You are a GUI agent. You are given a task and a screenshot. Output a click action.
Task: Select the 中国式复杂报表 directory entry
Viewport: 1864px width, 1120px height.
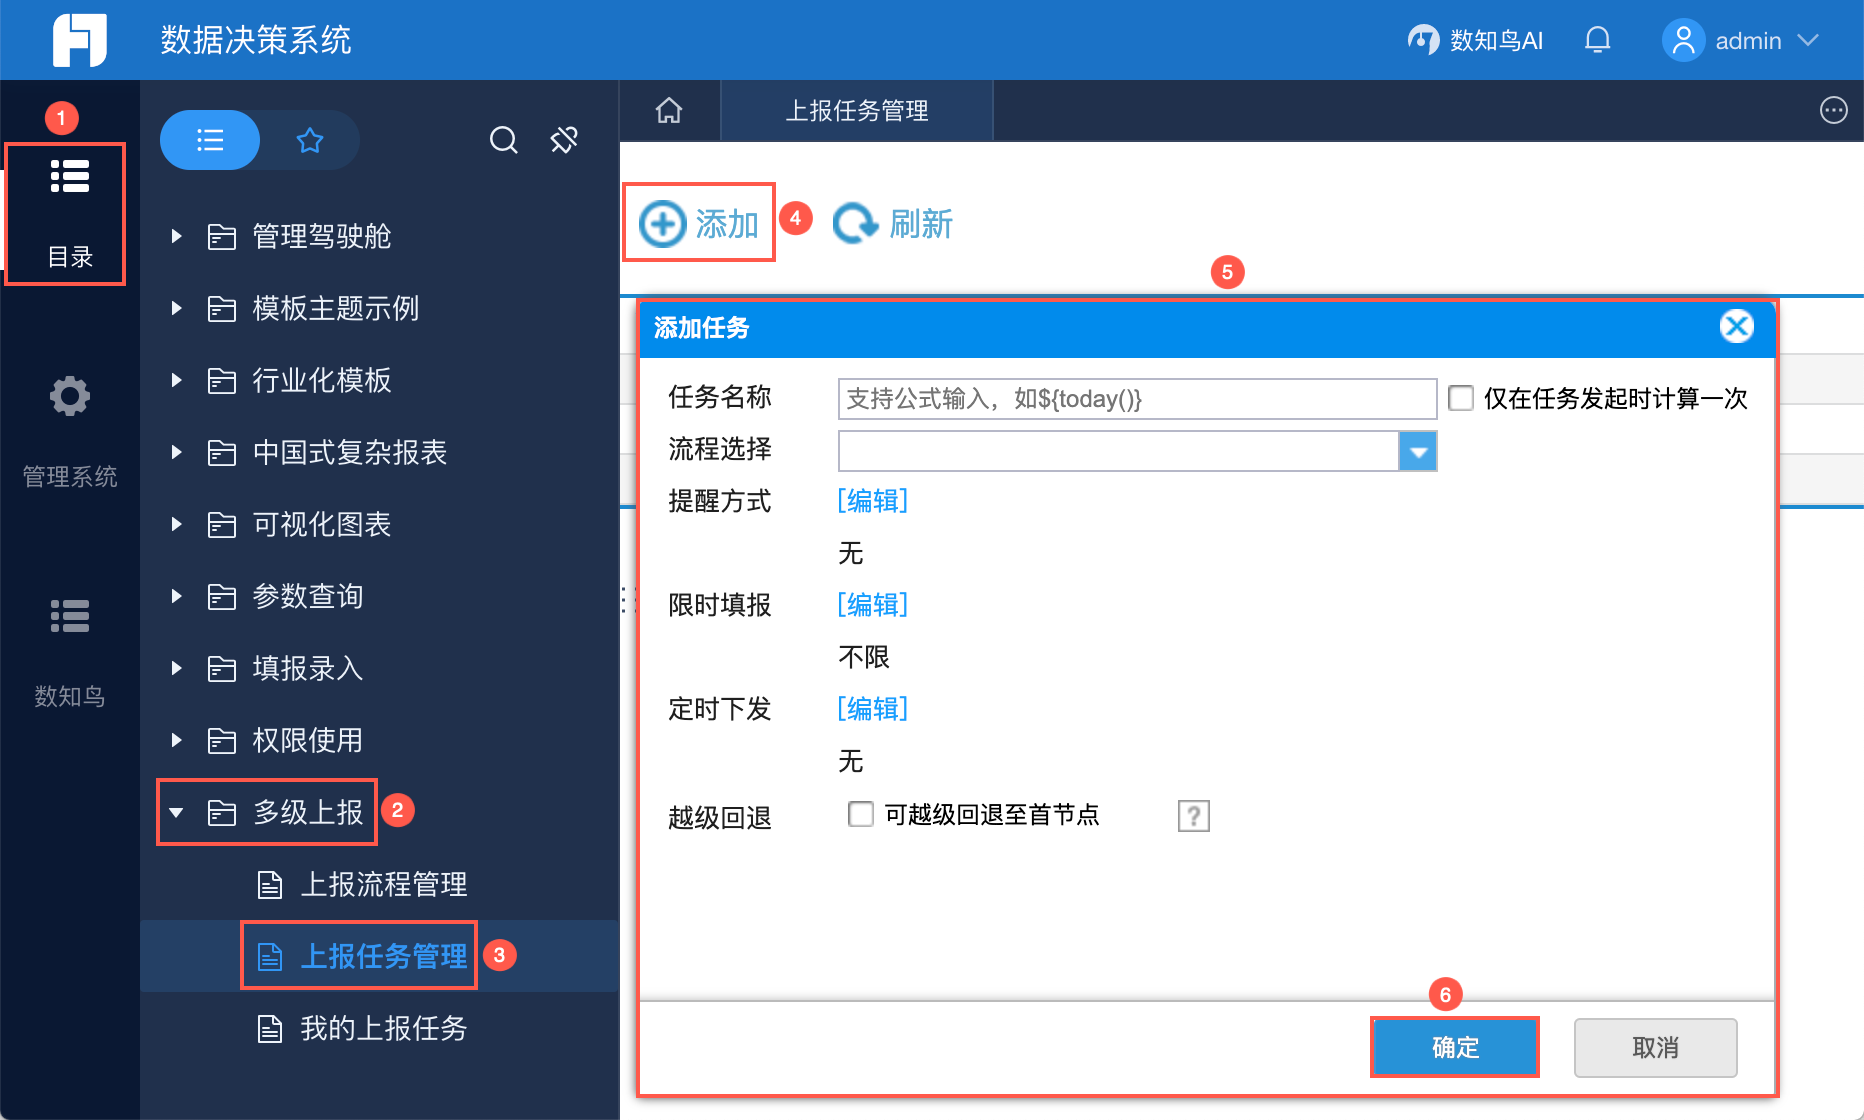[349, 452]
